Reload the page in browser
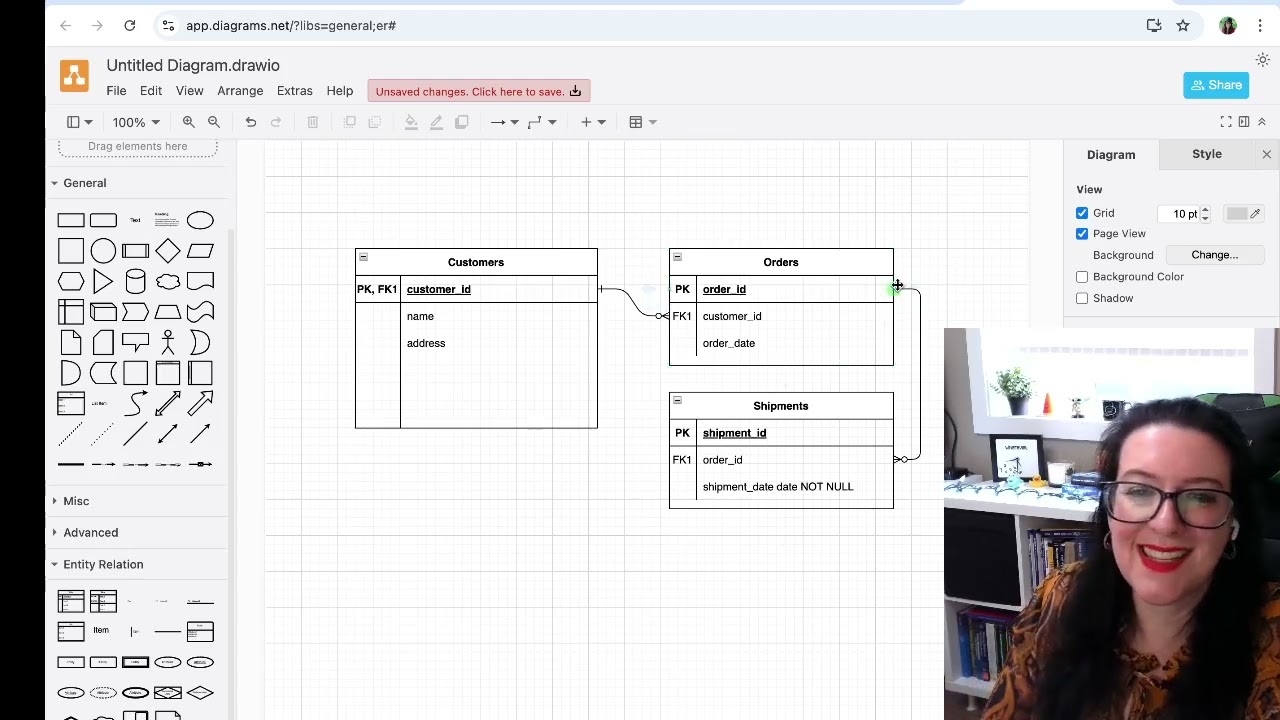This screenshot has height=720, width=1280. coord(130,25)
